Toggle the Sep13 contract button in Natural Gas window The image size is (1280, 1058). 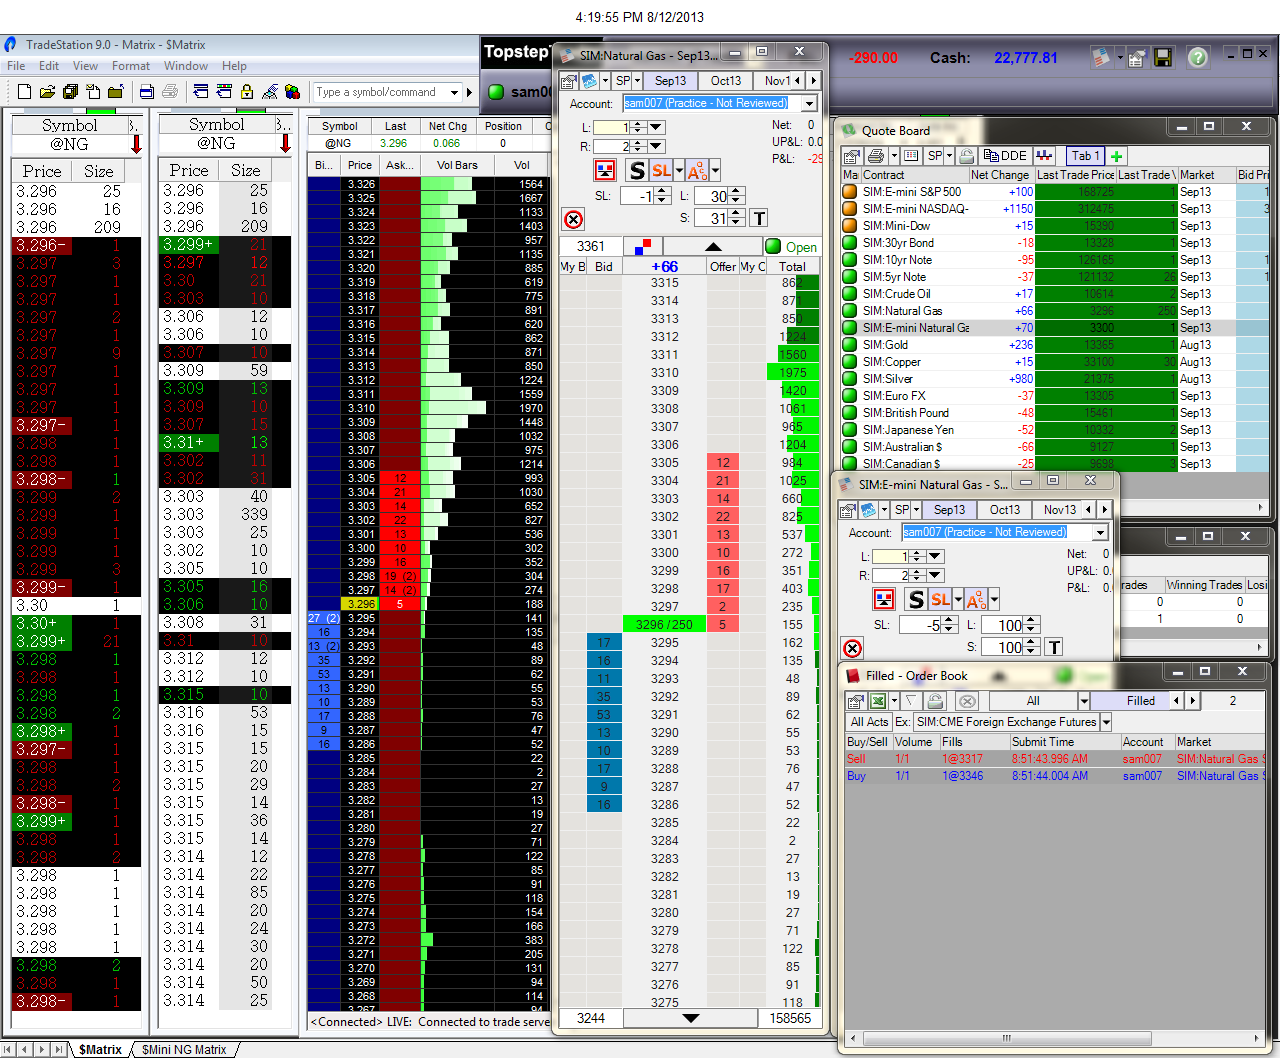click(x=671, y=81)
